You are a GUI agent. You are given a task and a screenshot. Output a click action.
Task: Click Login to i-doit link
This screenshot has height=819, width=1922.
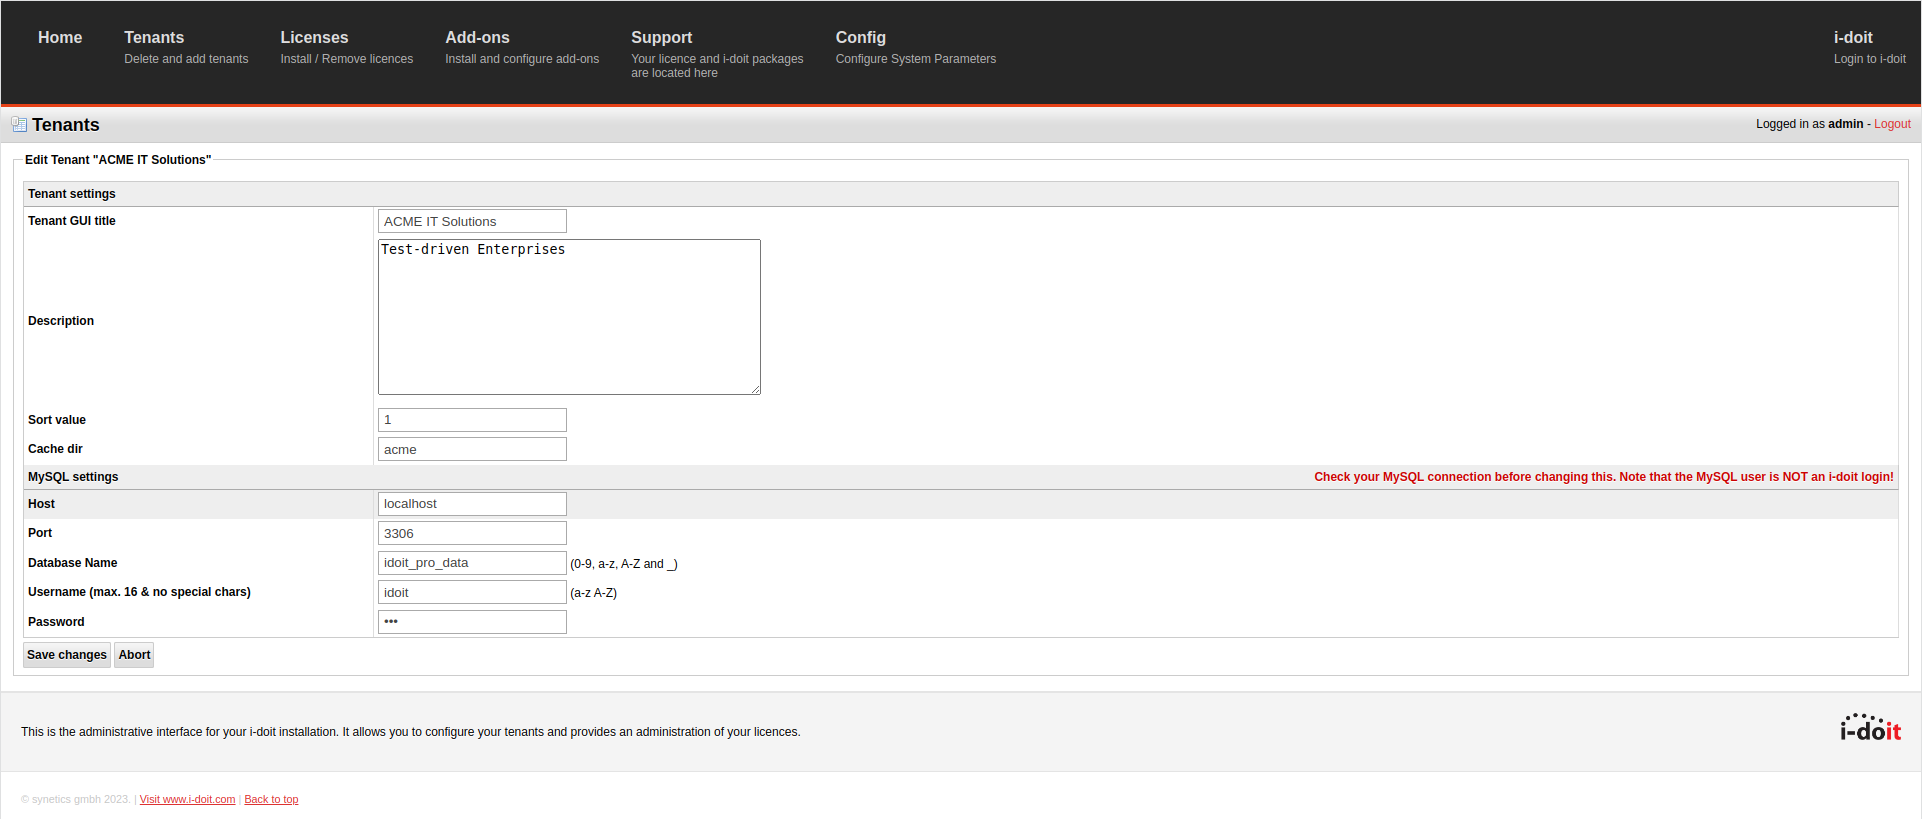point(1868,59)
